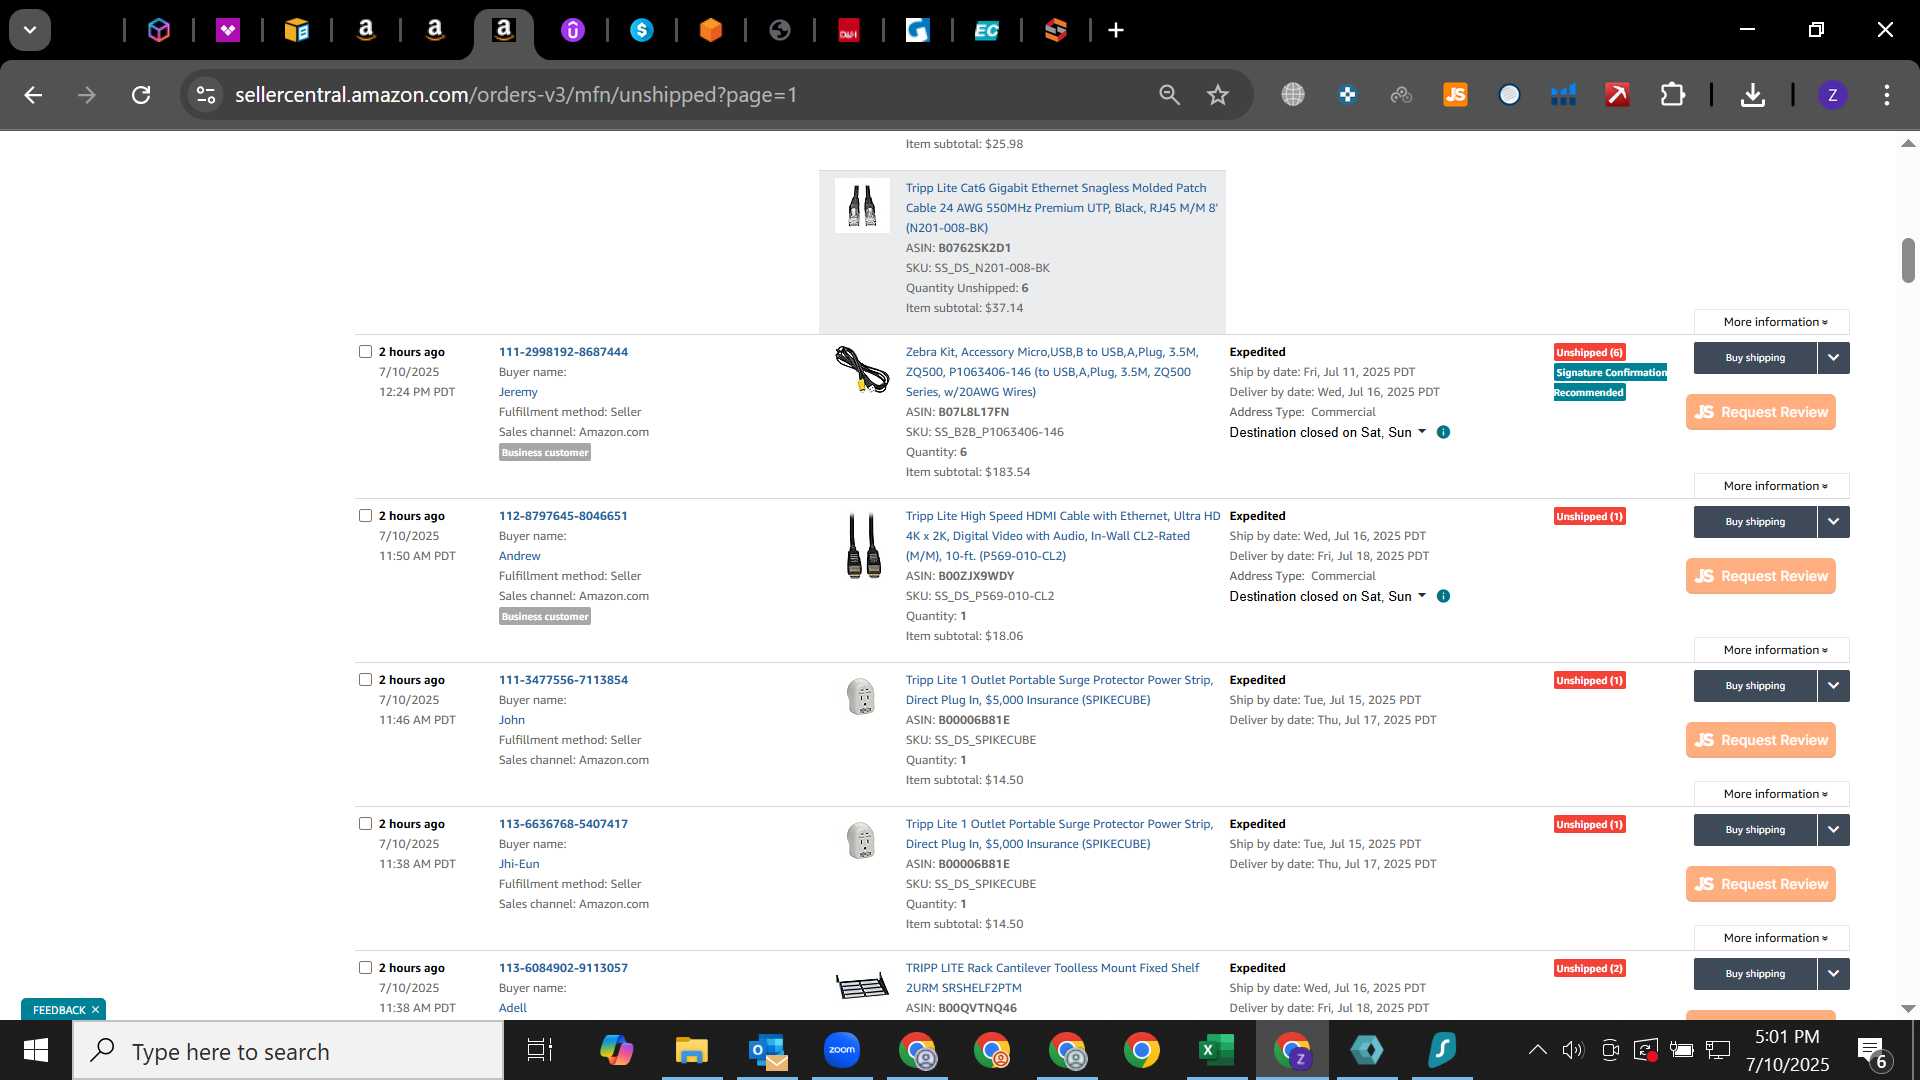Viewport: 1920px width, 1080px height.
Task: Open File Explorer from the taskbar
Action: coord(691,1050)
